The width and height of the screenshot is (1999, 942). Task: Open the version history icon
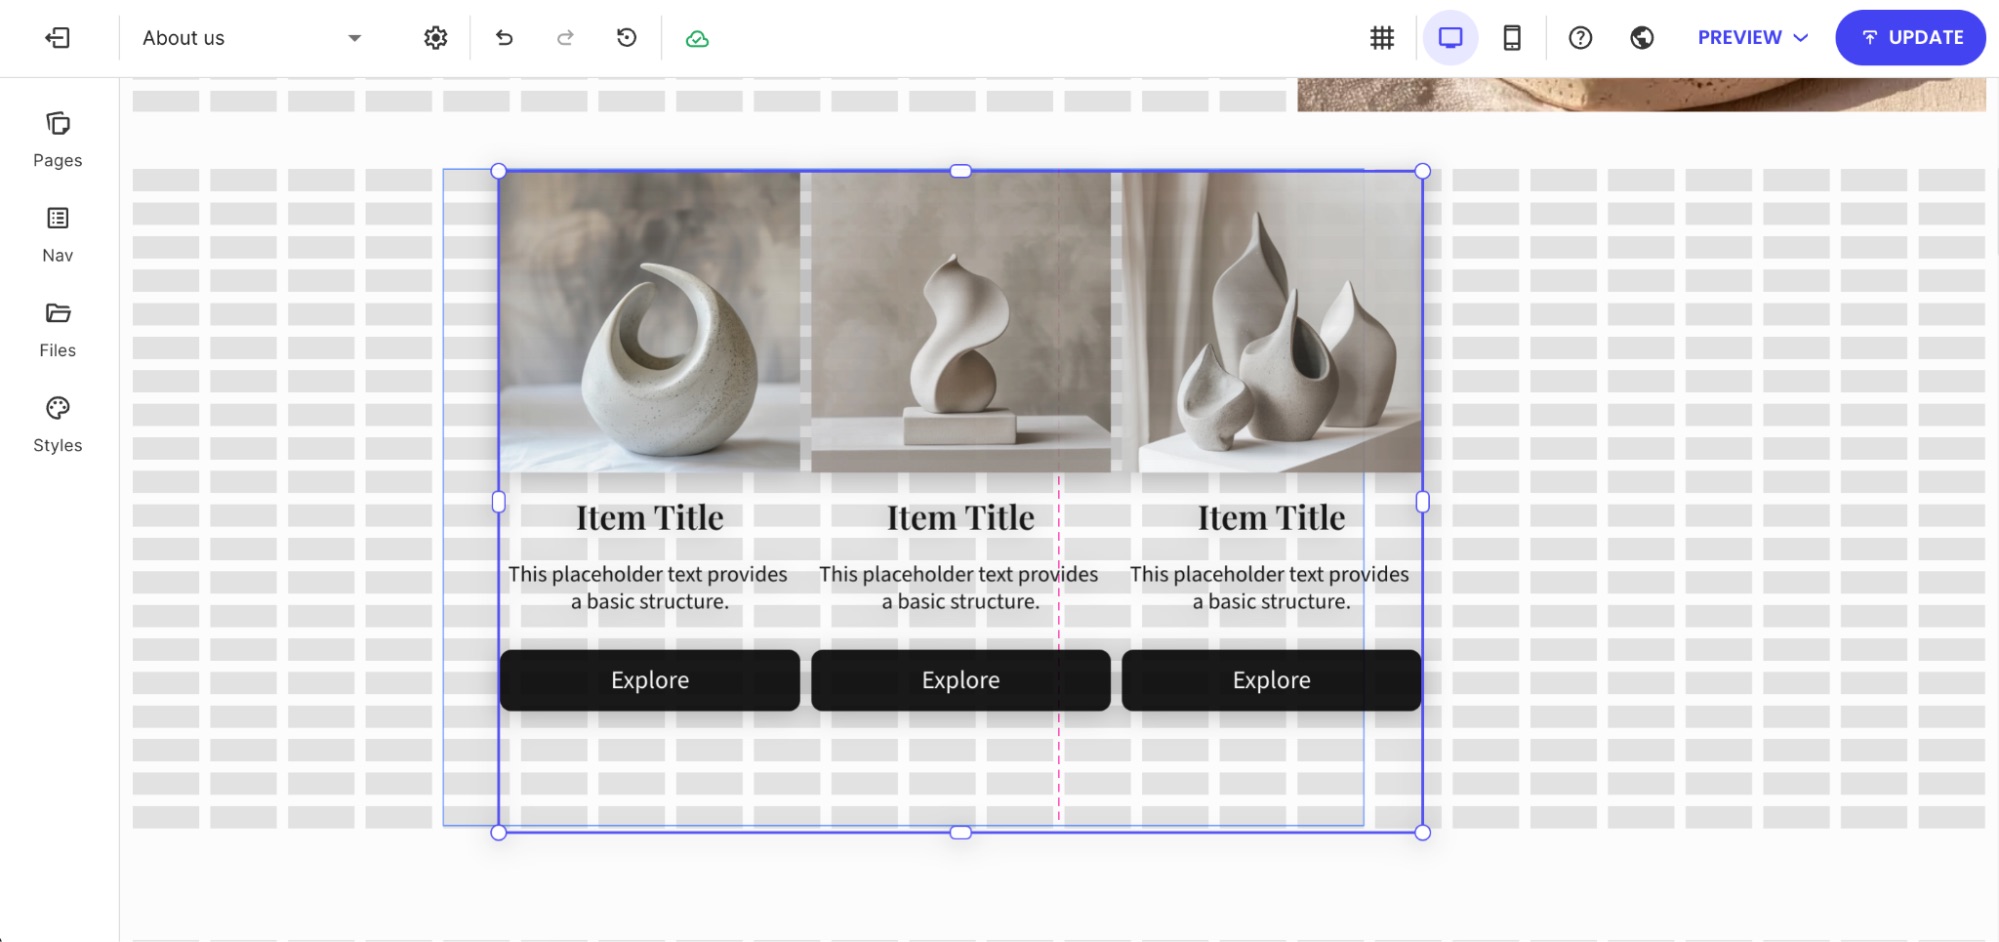pyautogui.click(x=626, y=38)
